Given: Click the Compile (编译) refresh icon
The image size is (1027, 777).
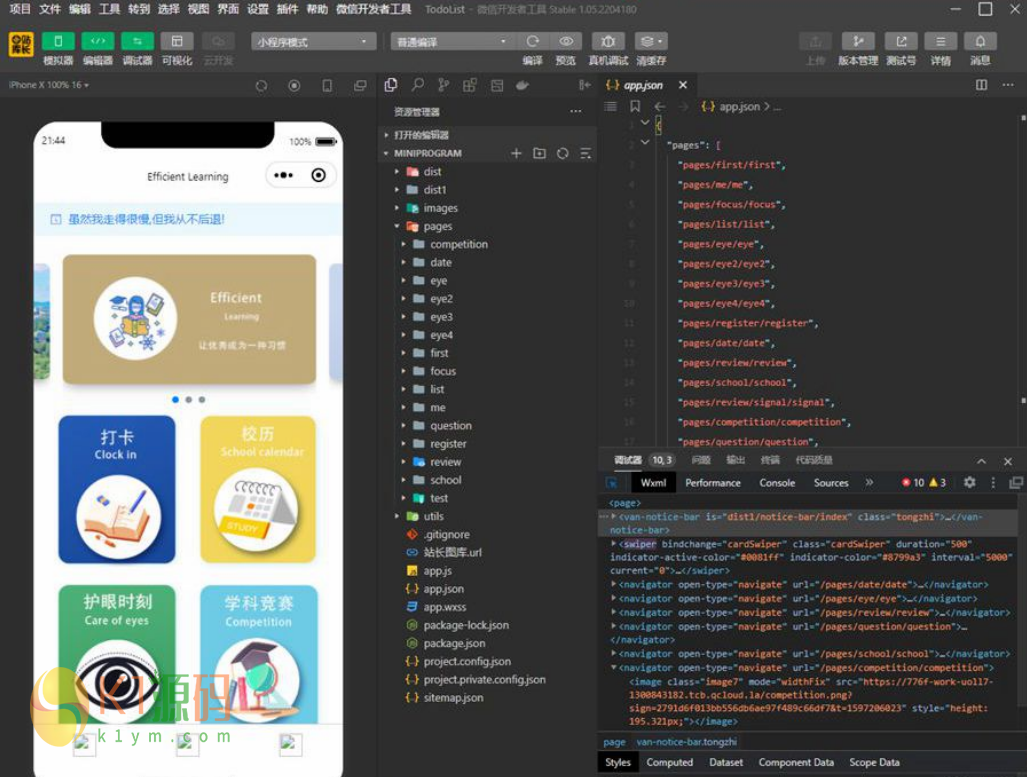Looking at the screenshot, I should pyautogui.click(x=533, y=41).
